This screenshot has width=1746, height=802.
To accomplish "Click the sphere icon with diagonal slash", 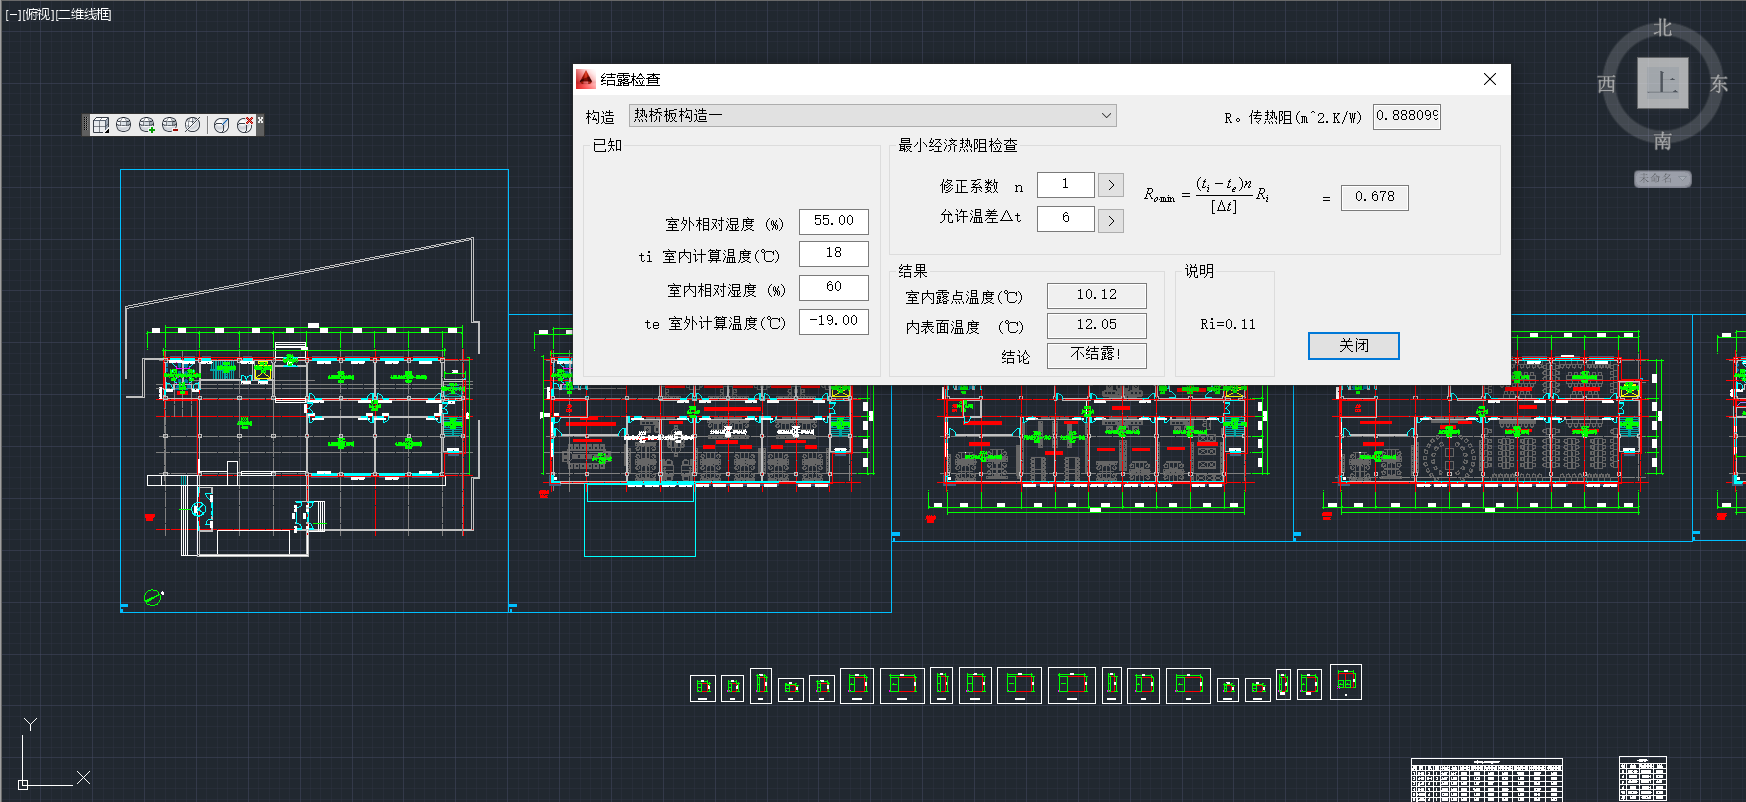I will [193, 125].
